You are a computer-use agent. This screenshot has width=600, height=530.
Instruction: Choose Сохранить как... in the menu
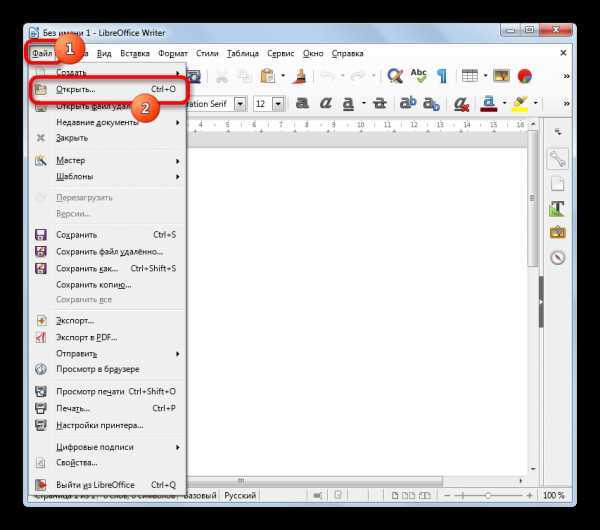pos(107,268)
